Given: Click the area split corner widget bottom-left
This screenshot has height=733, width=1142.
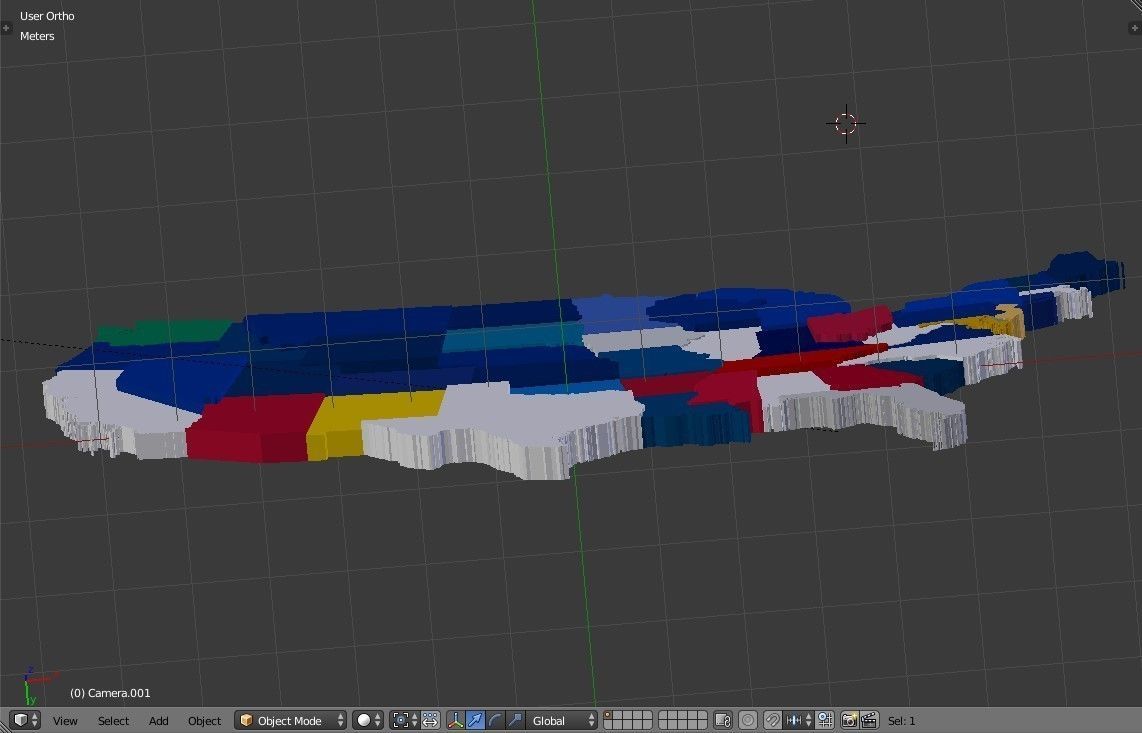Looking at the screenshot, I should pos(4,726).
